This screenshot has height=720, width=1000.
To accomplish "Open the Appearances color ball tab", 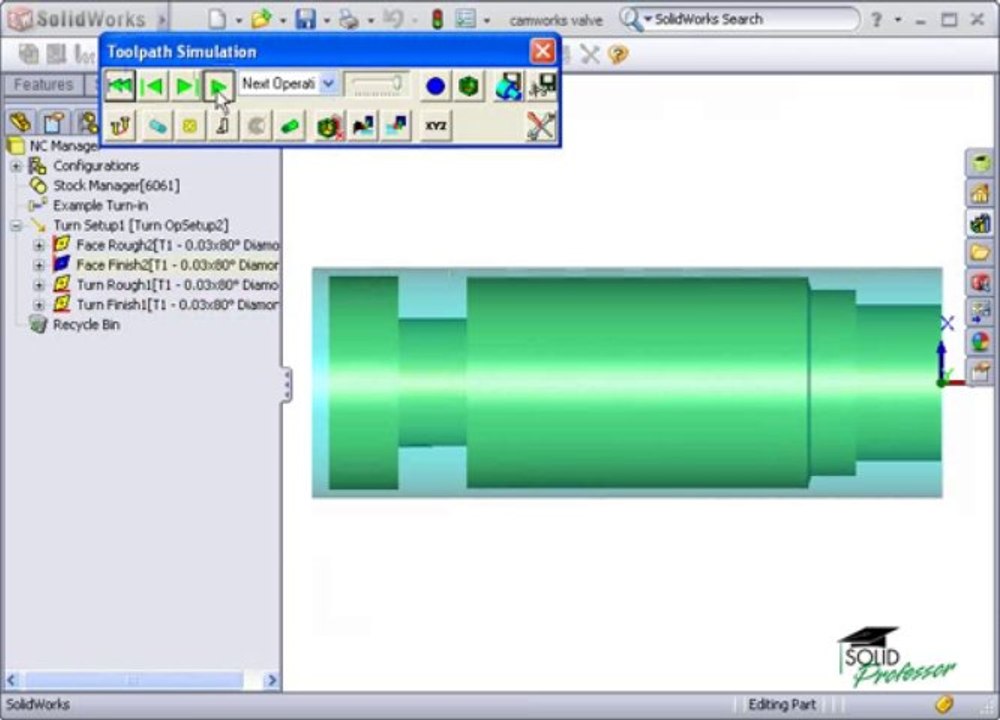I will pos(980,341).
